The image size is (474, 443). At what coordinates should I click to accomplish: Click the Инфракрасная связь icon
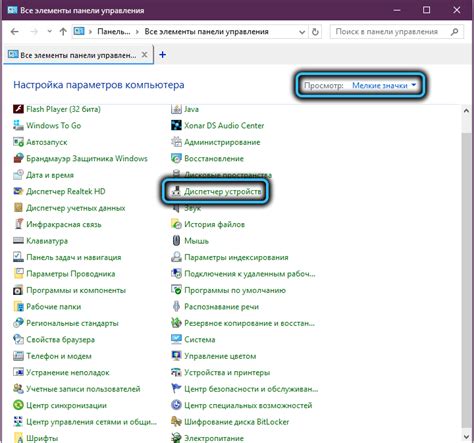tap(18, 224)
